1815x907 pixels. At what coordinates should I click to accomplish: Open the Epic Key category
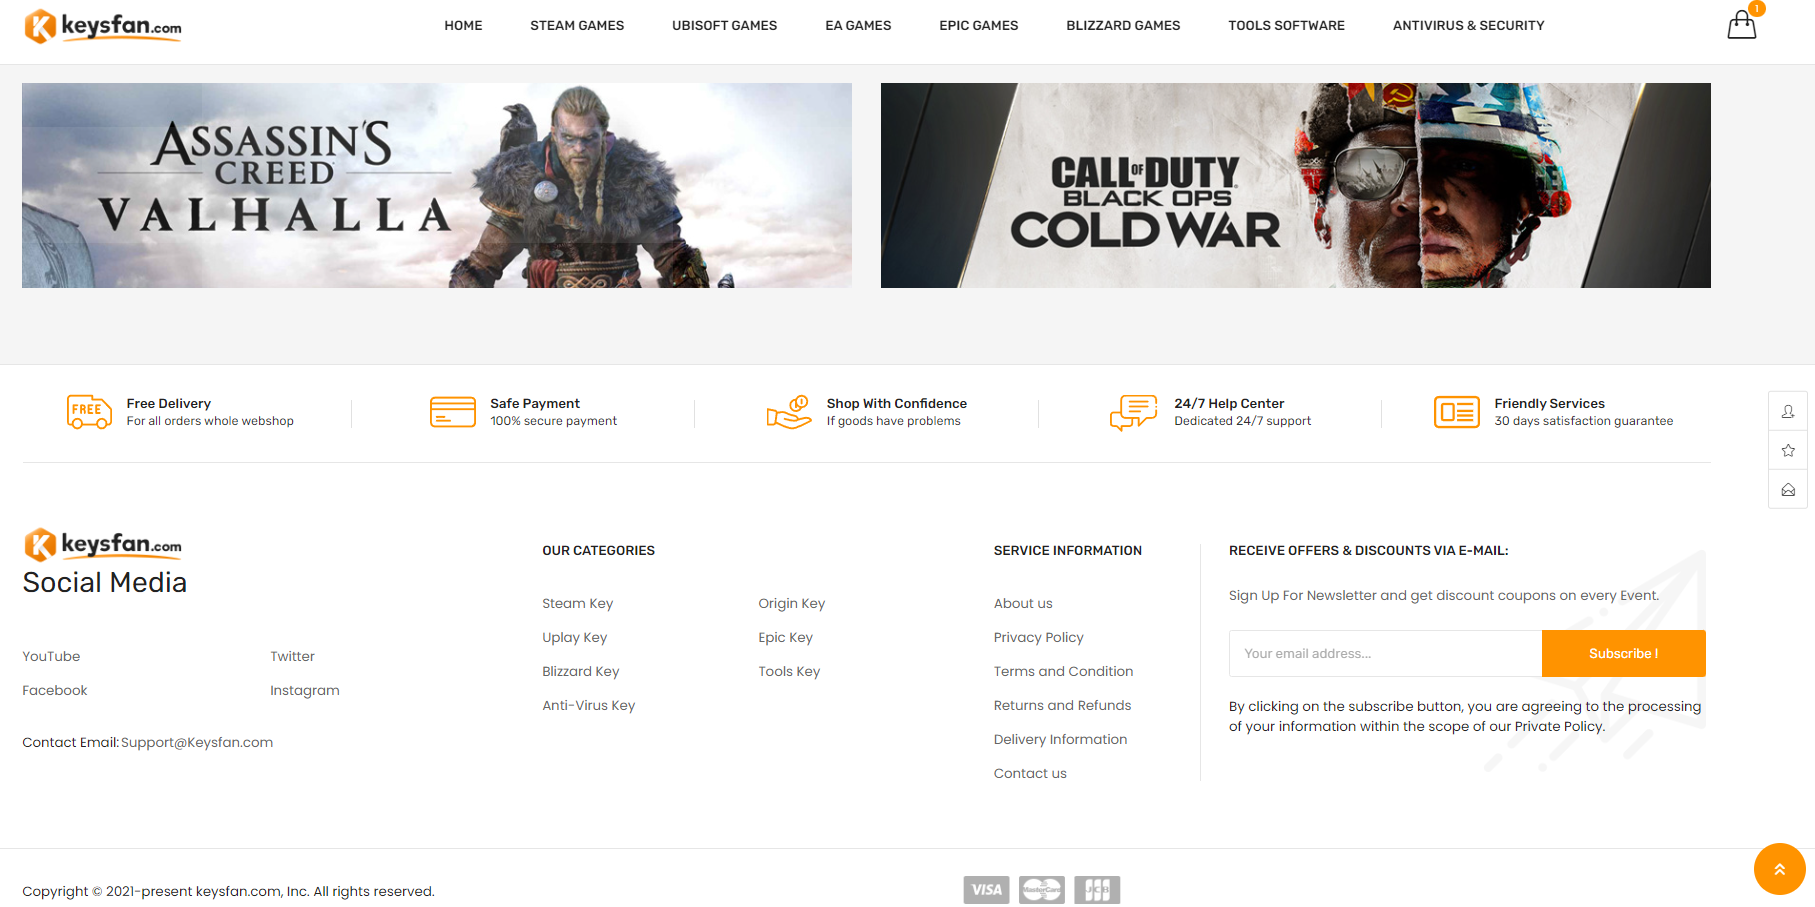[786, 638]
